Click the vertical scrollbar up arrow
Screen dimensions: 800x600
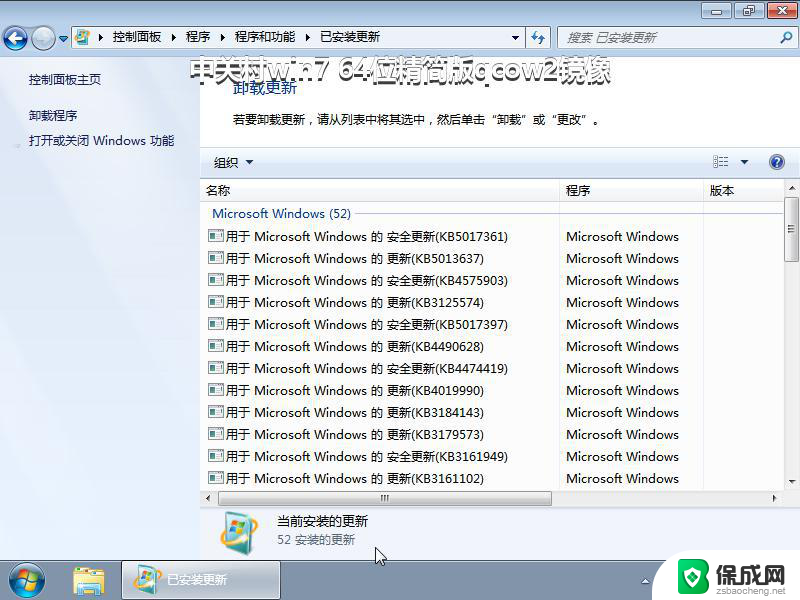tap(791, 188)
